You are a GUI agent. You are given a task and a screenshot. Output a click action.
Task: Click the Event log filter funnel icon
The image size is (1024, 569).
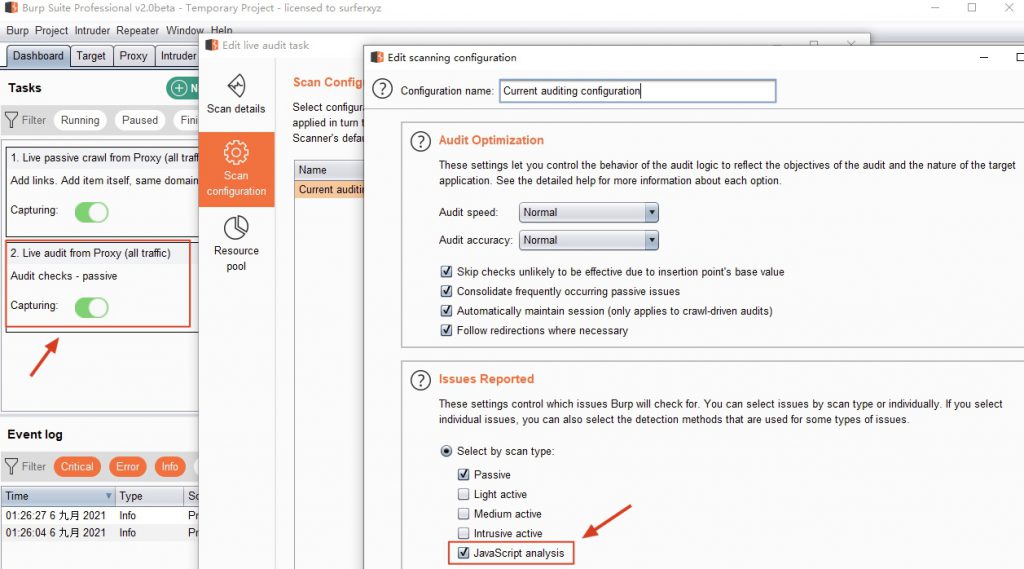(x=12, y=466)
